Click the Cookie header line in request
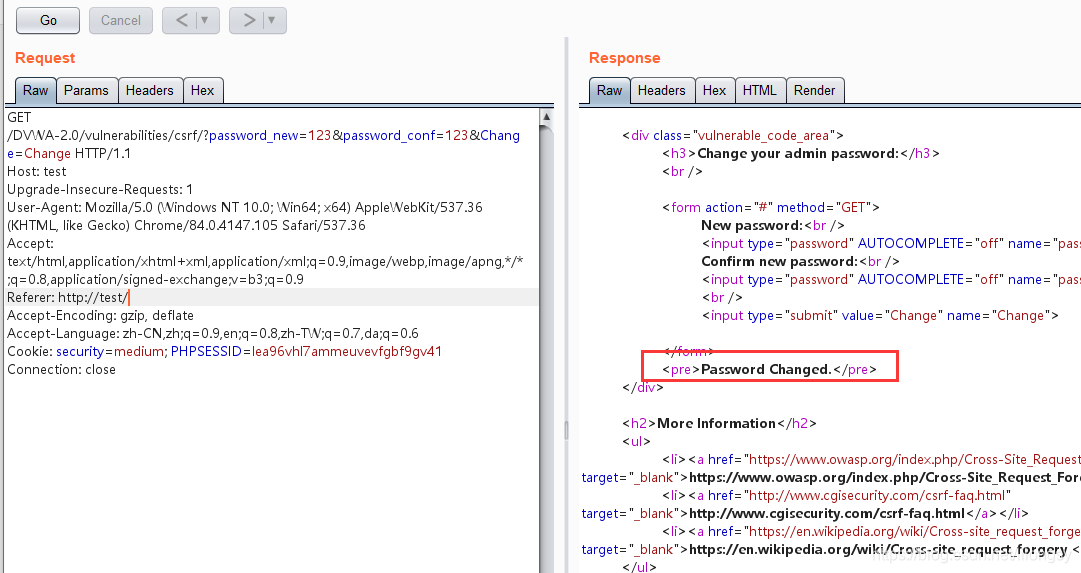The width and height of the screenshot is (1081, 573). pos(224,352)
